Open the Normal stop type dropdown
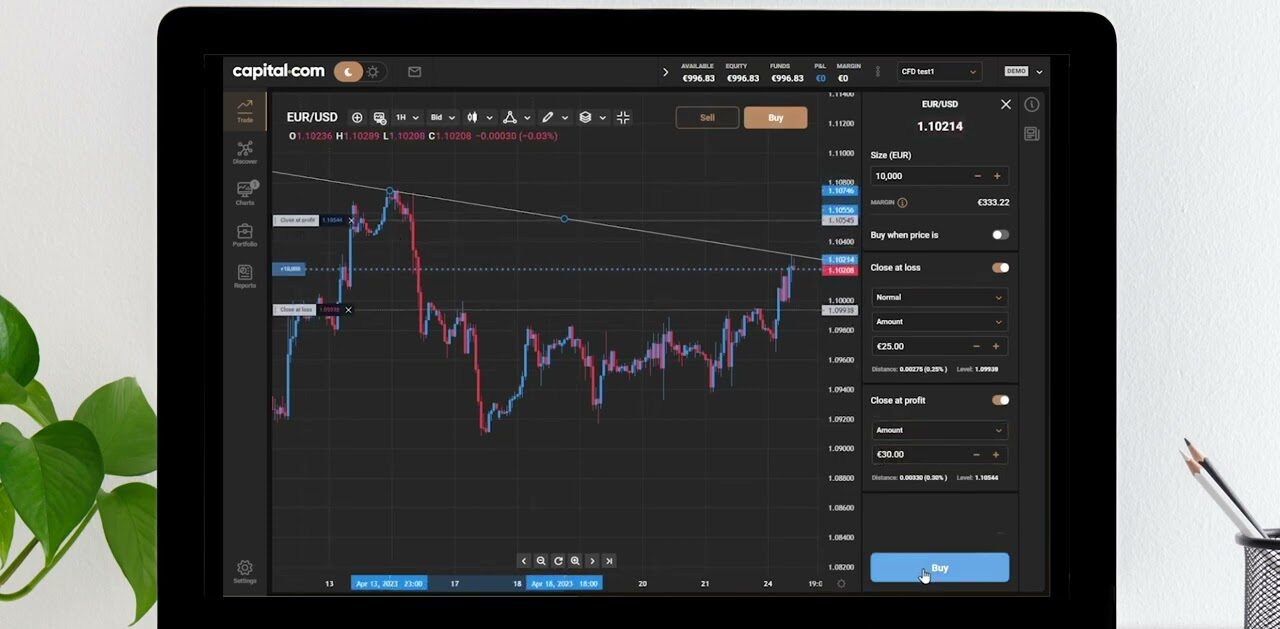This screenshot has width=1280, height=629. 939,297
